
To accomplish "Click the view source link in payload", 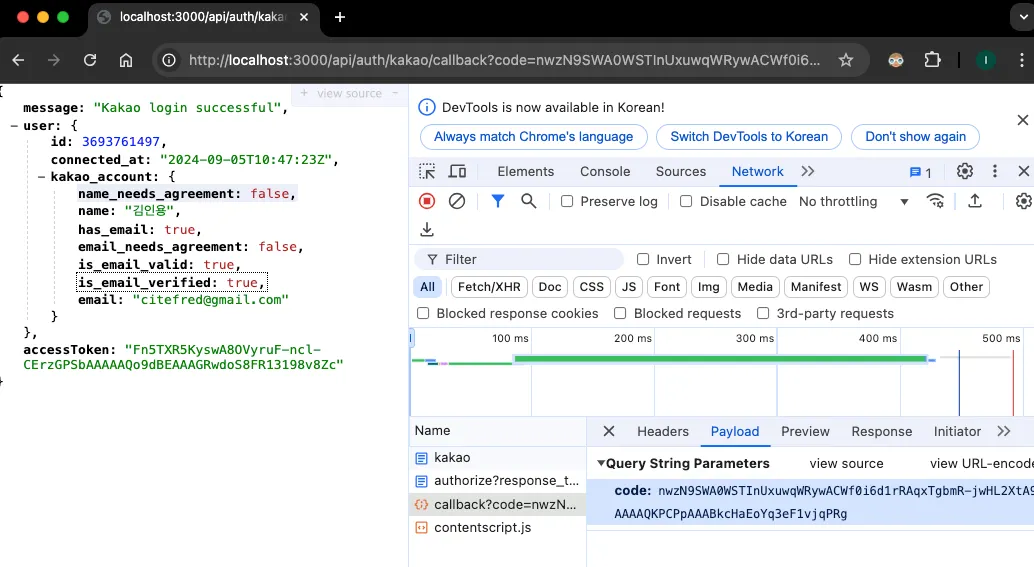I will point(846,464).
